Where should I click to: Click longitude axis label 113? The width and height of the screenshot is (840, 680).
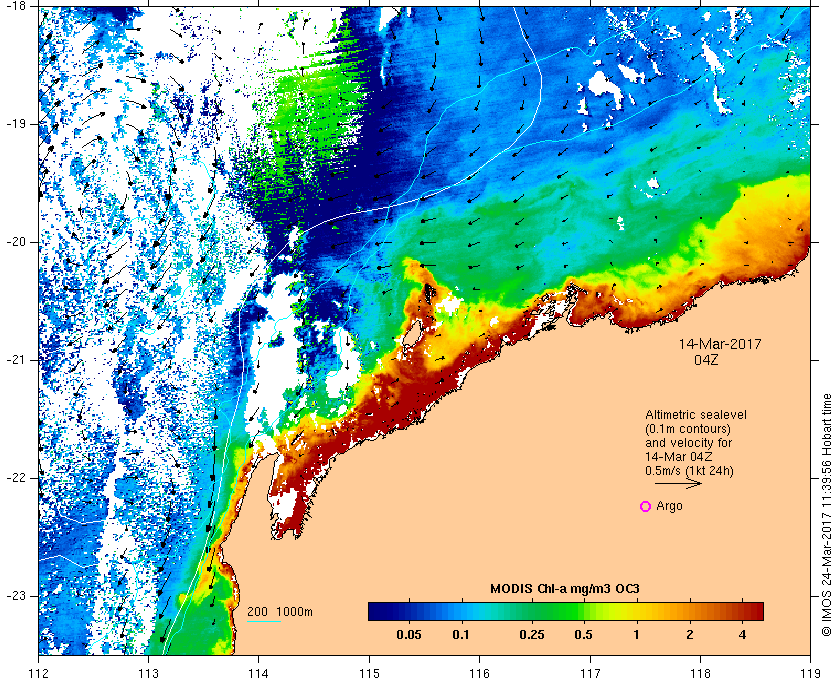coord(148,672)
